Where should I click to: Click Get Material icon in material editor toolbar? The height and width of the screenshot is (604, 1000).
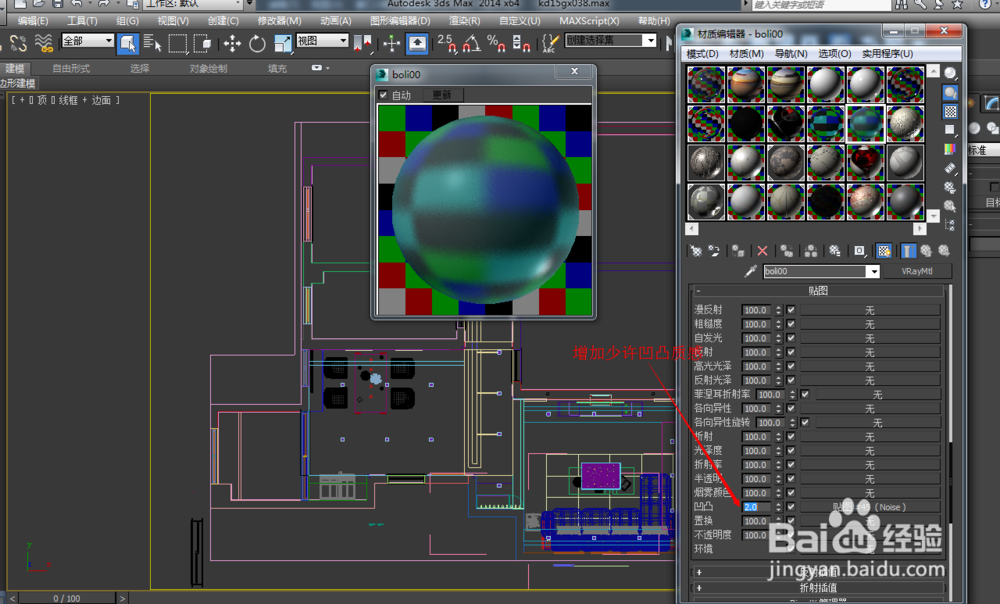pos(696,251)
